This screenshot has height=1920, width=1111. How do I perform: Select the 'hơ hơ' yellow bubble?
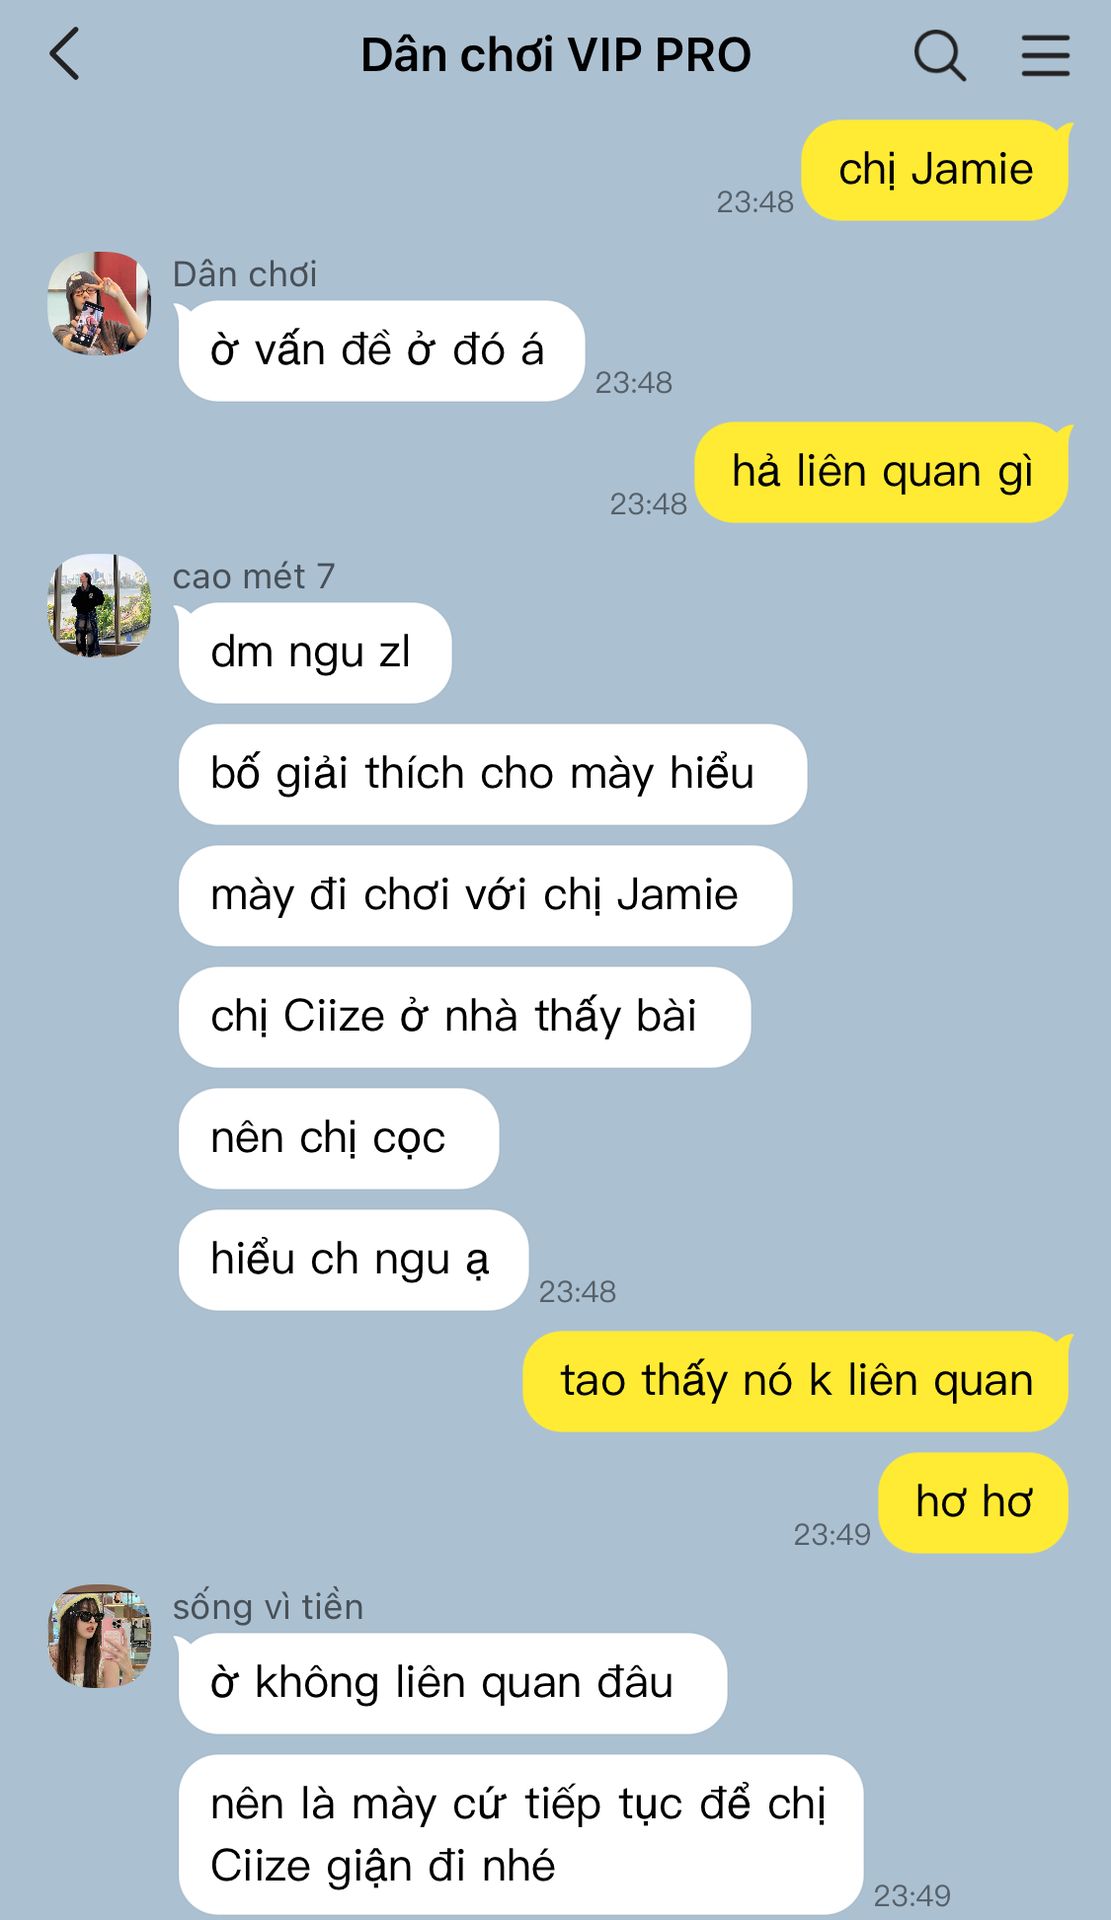tap(974, 1503)
